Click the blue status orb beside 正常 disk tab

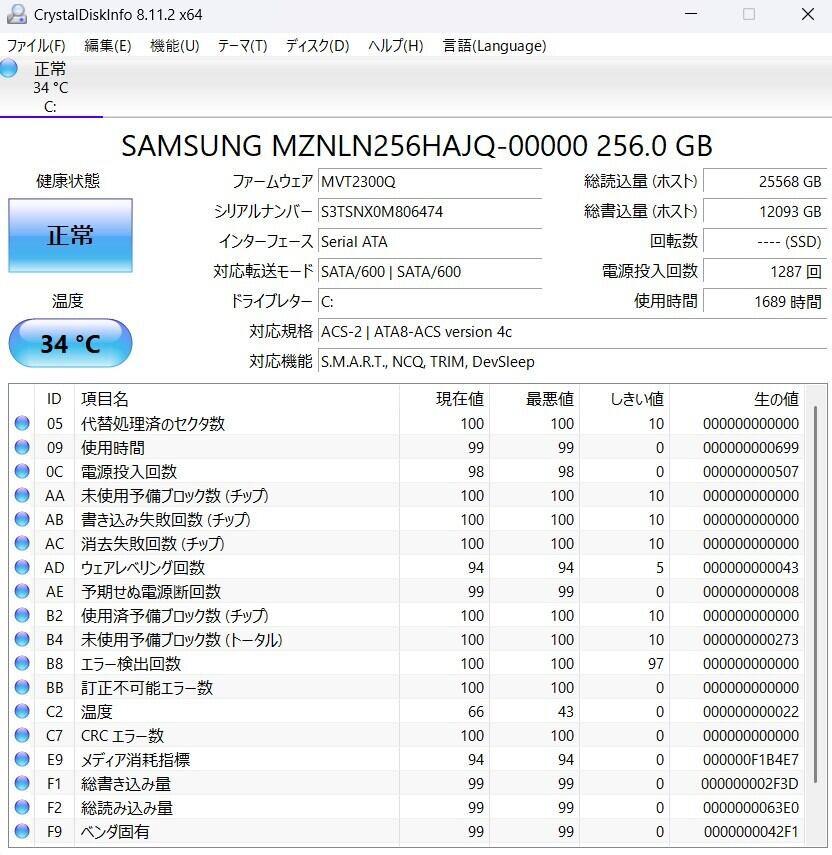(9, 69)
